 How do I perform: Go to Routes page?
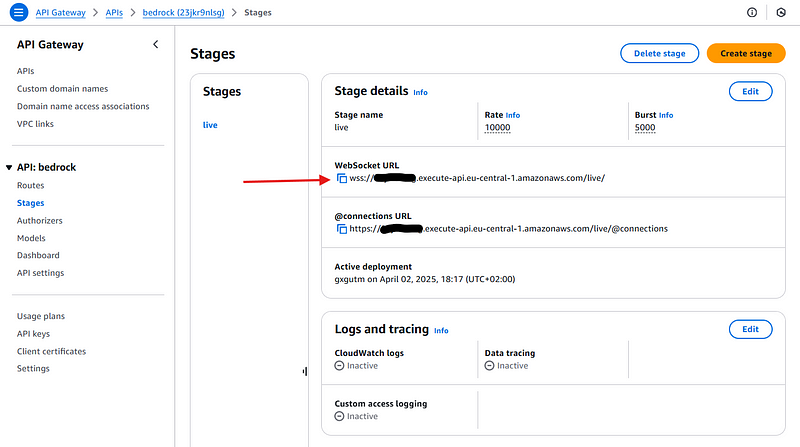click(x=30, y=185)
